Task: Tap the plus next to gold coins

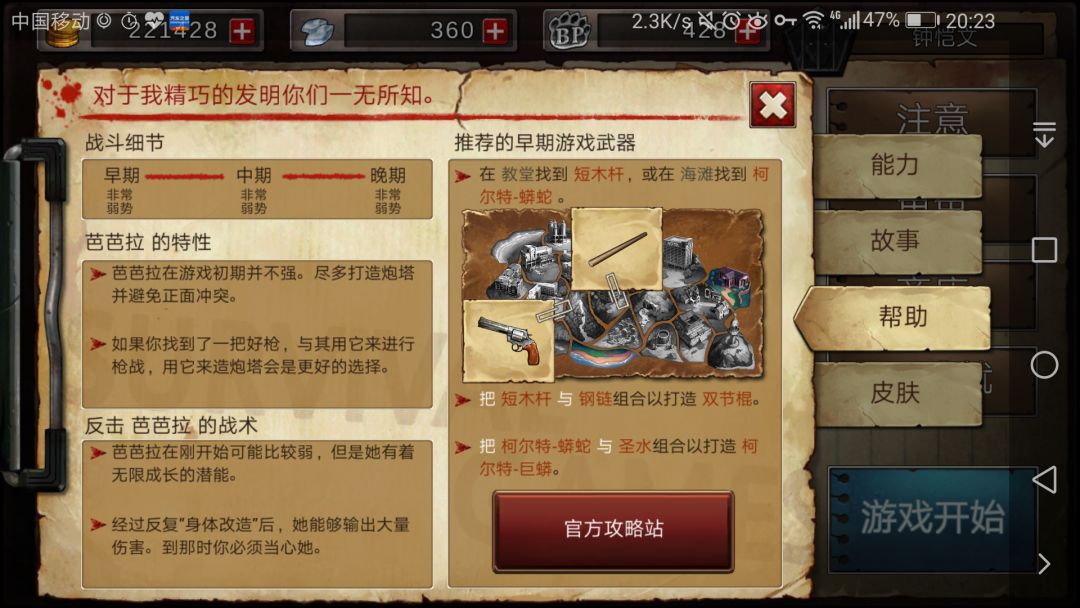Action: [x=242, y=31]
